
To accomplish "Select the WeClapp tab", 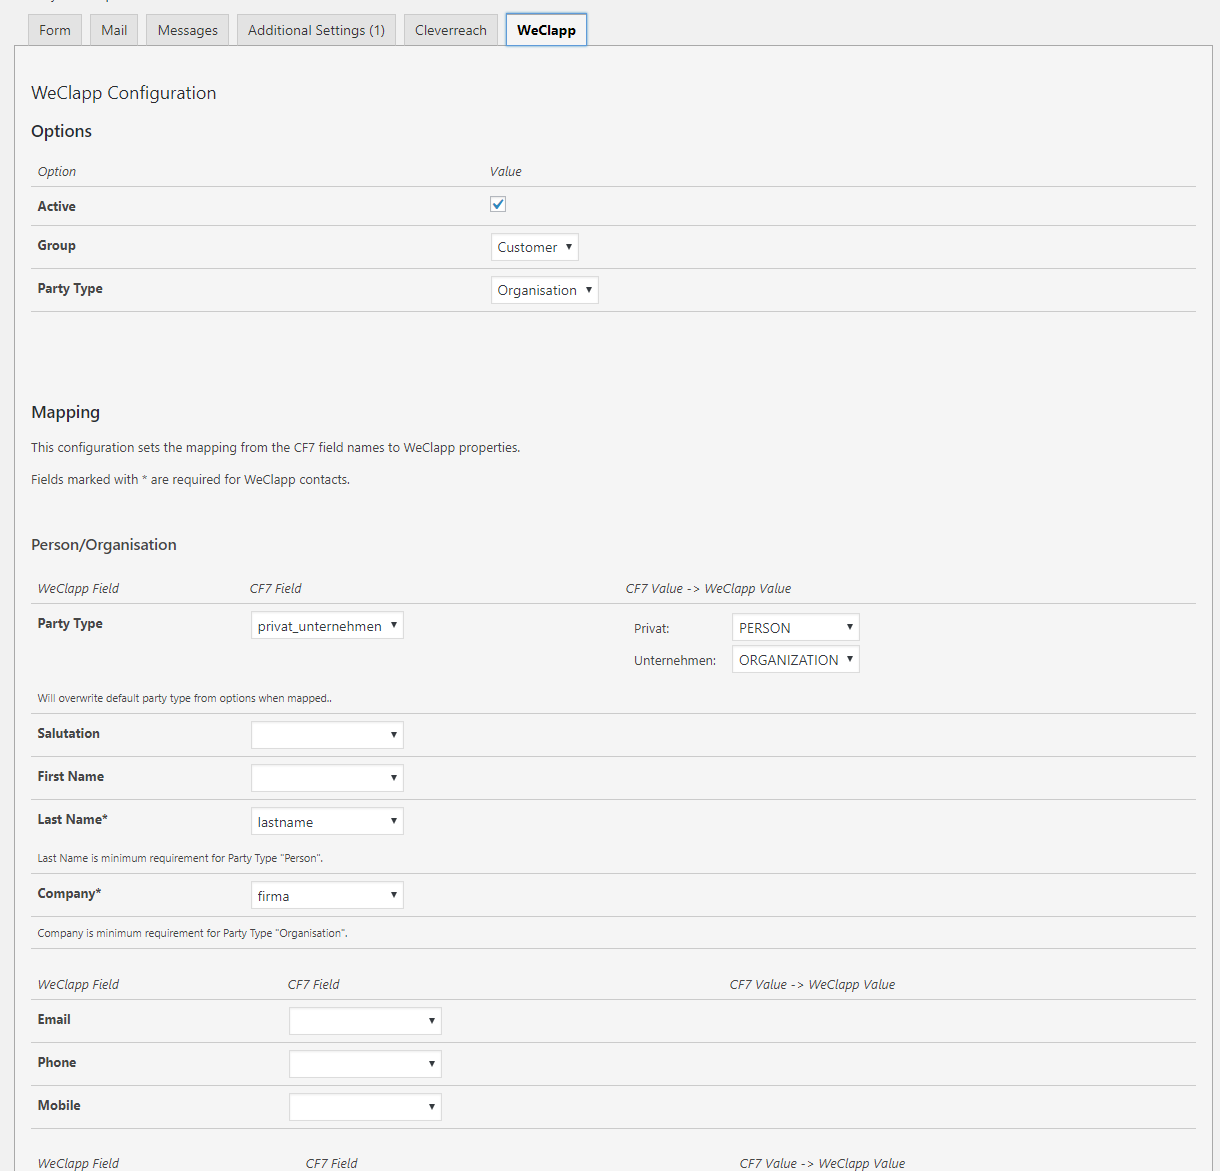I will coord(546,30).
